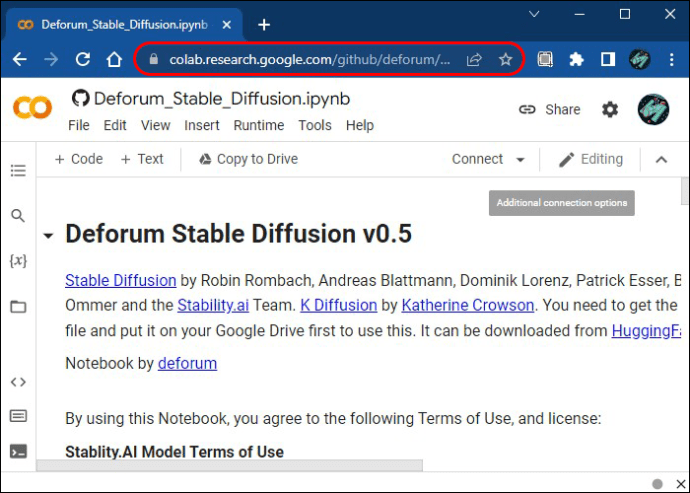The image size is (690, 493).
Task: Click Copy to Drive
Action: 248,159
